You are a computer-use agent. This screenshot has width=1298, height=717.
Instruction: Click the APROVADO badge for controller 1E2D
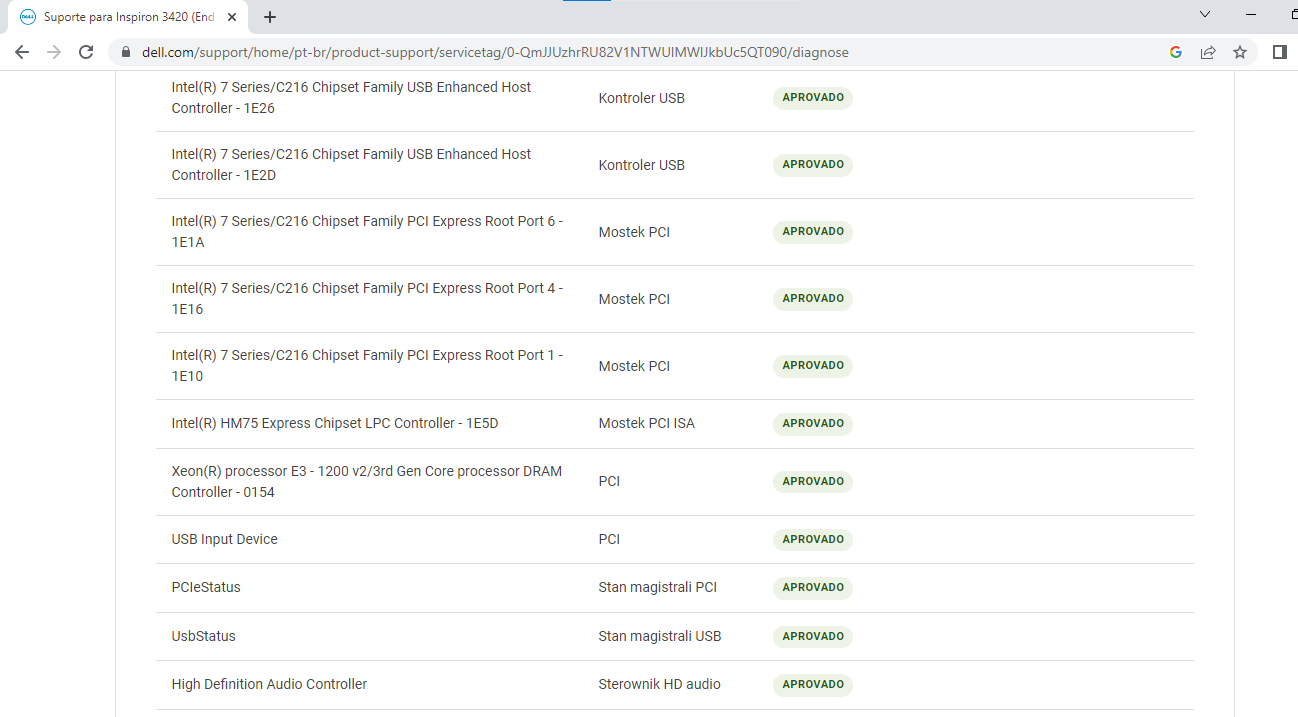point(813,165)
